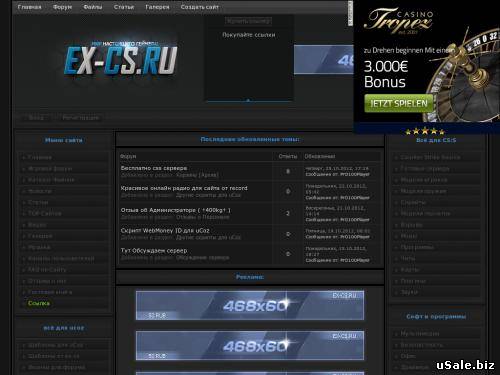Viewport: 500px width, 375px height.
Task: Open Шаблоны для uCoz sidebar link
Action: click(55, 345)
